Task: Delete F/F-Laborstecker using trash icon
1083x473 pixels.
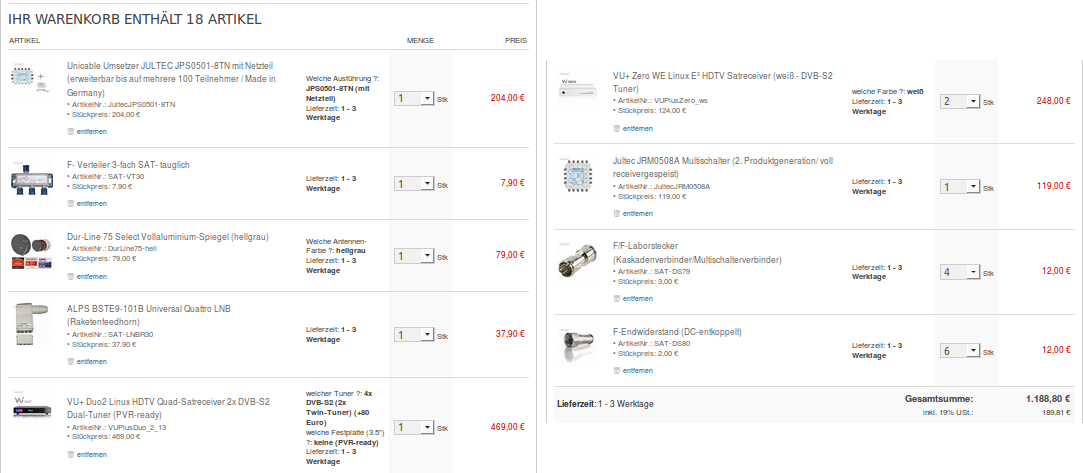Action: [x=616, y=297]
